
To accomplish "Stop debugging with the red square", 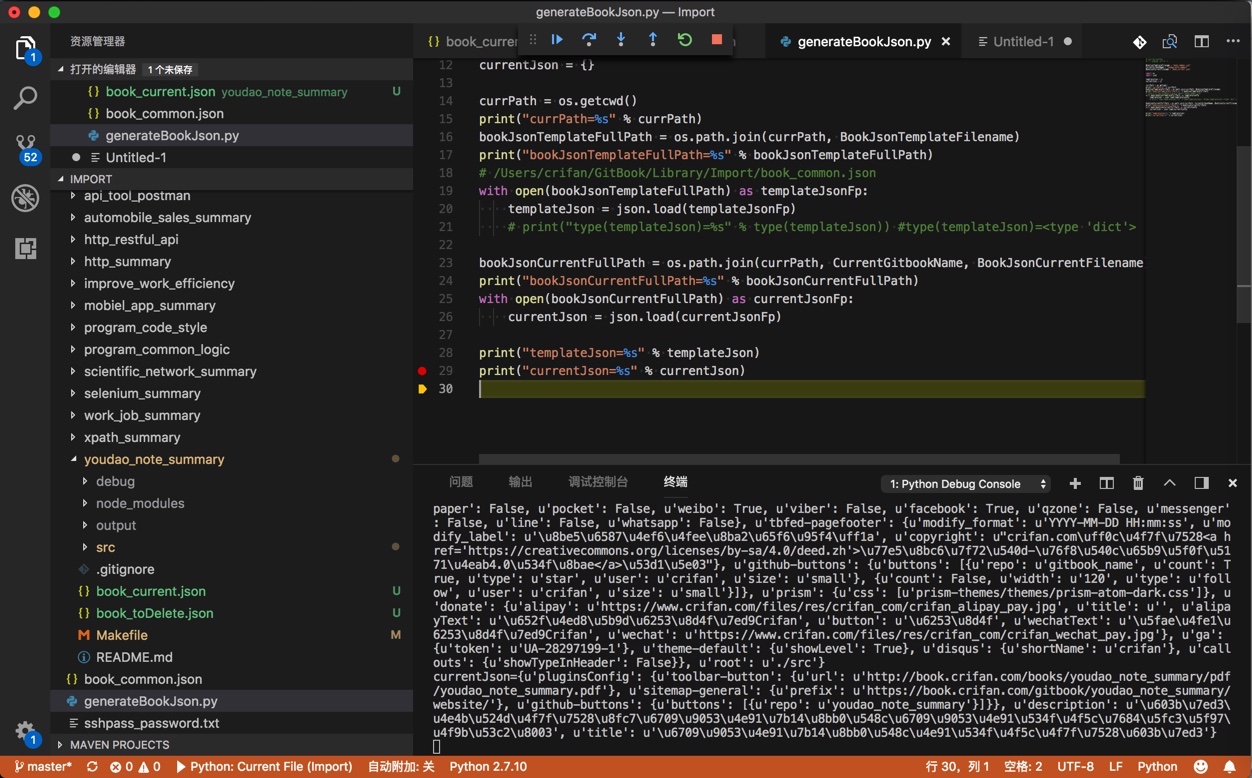I will (717, 40).
